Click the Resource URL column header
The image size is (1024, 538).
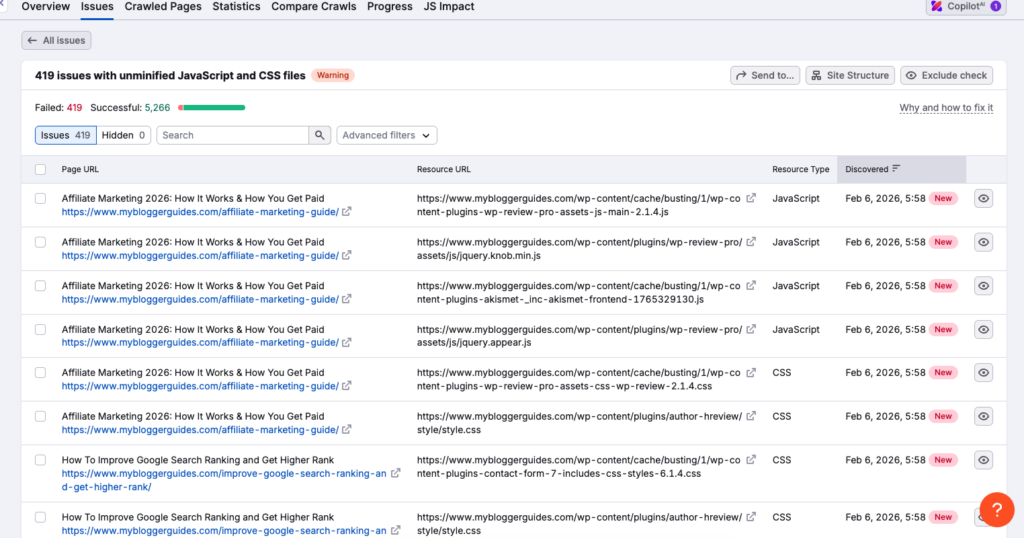click(443, 169)
